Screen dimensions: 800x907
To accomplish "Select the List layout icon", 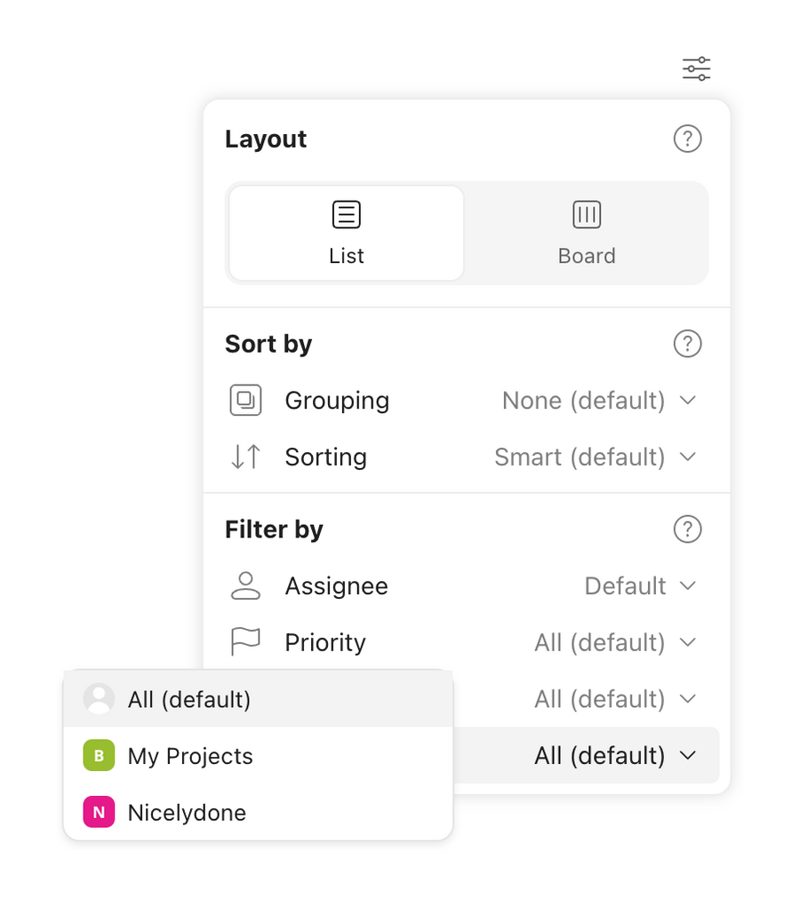I will click(x=345, y=213).
